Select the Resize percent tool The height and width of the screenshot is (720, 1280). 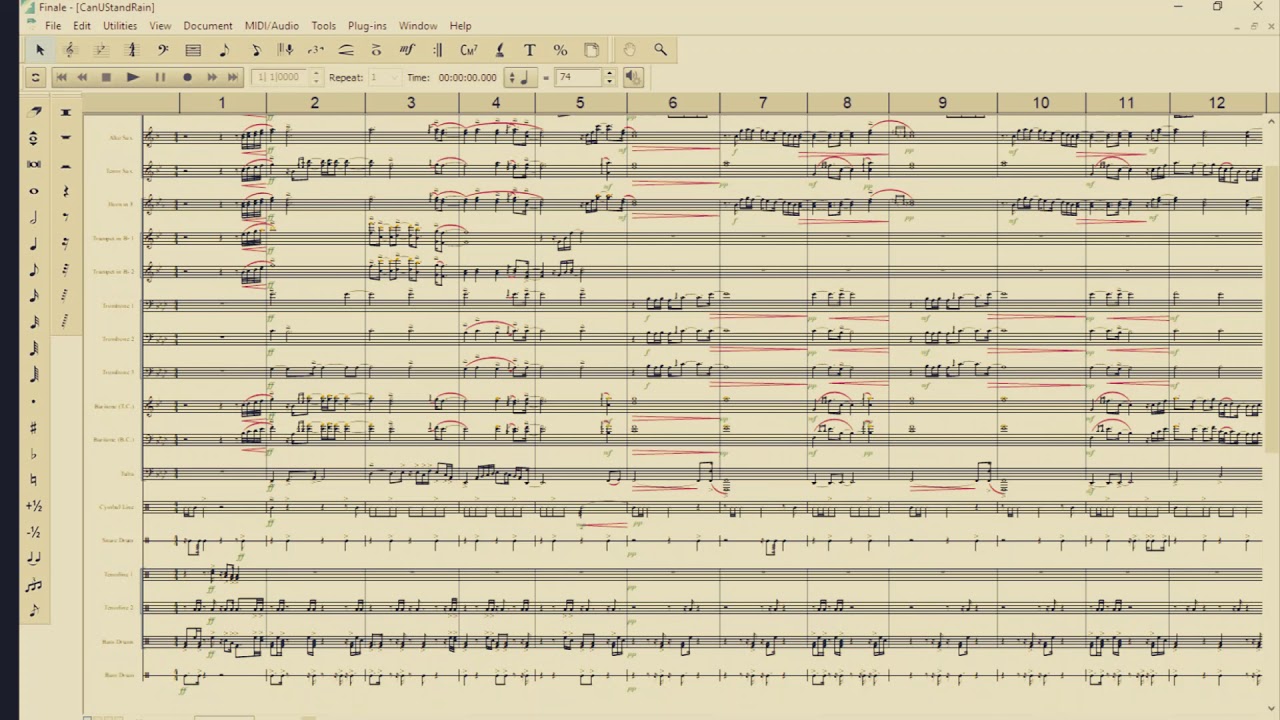560,50
